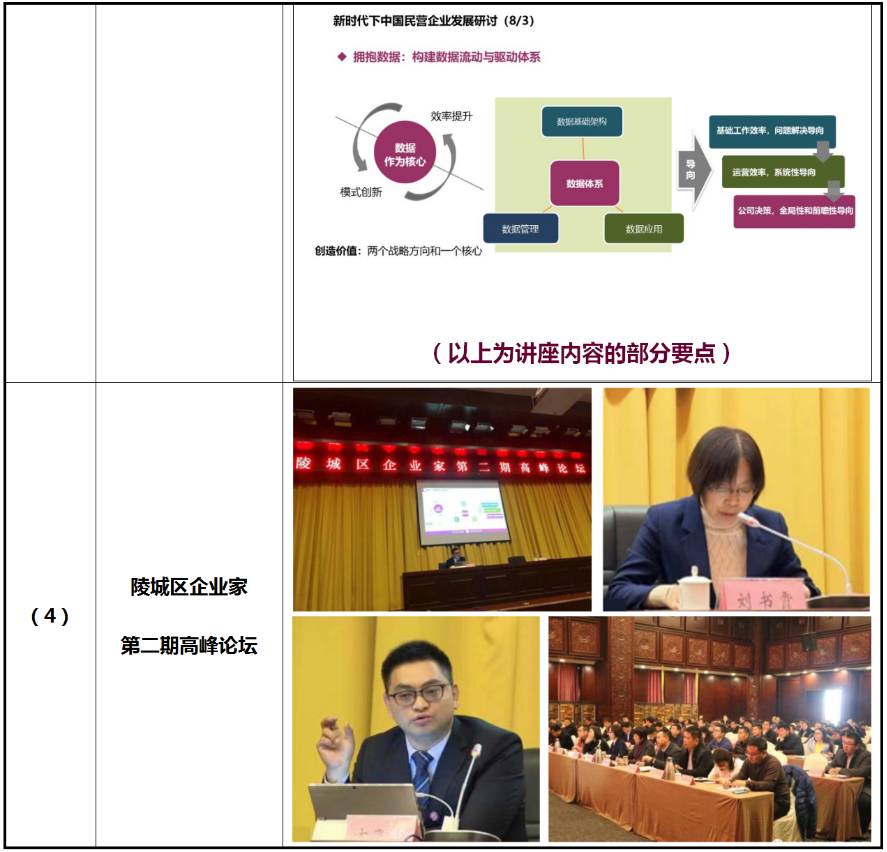Click the 陵城区企业家 table cell text
The image size is (887, 852).
click(x=189, y=587)
